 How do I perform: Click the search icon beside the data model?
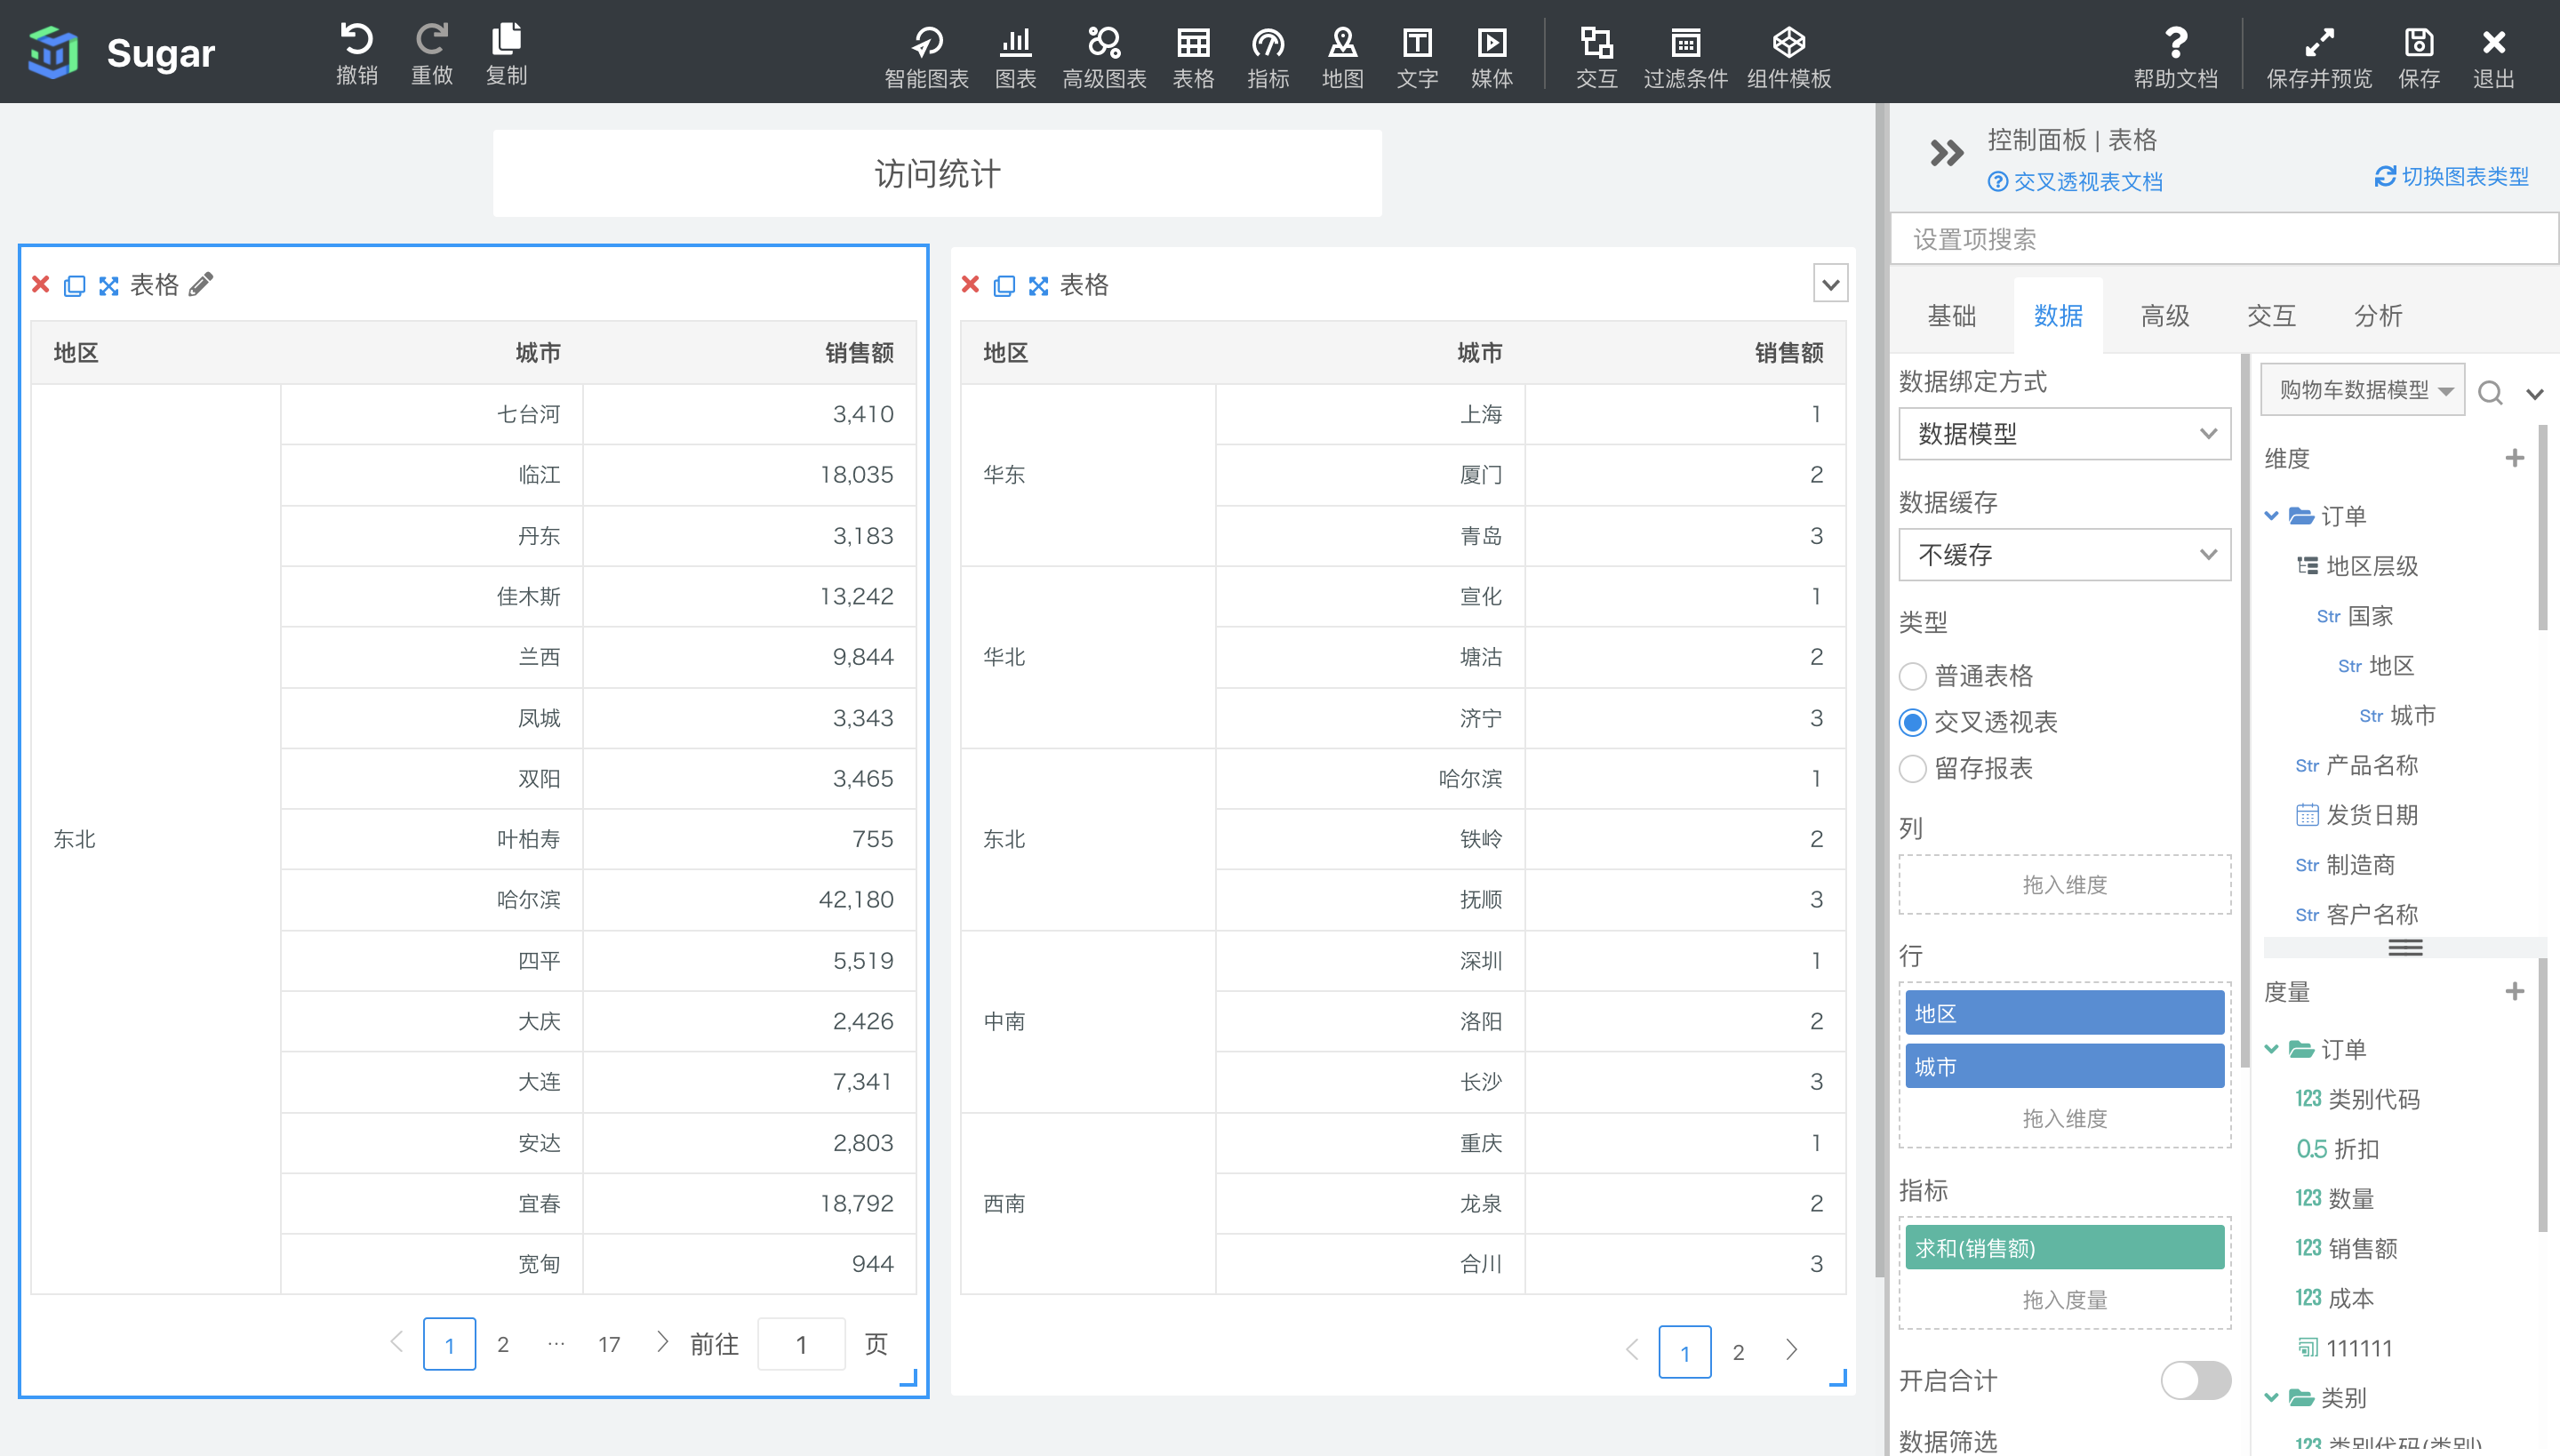[2491, 393]
